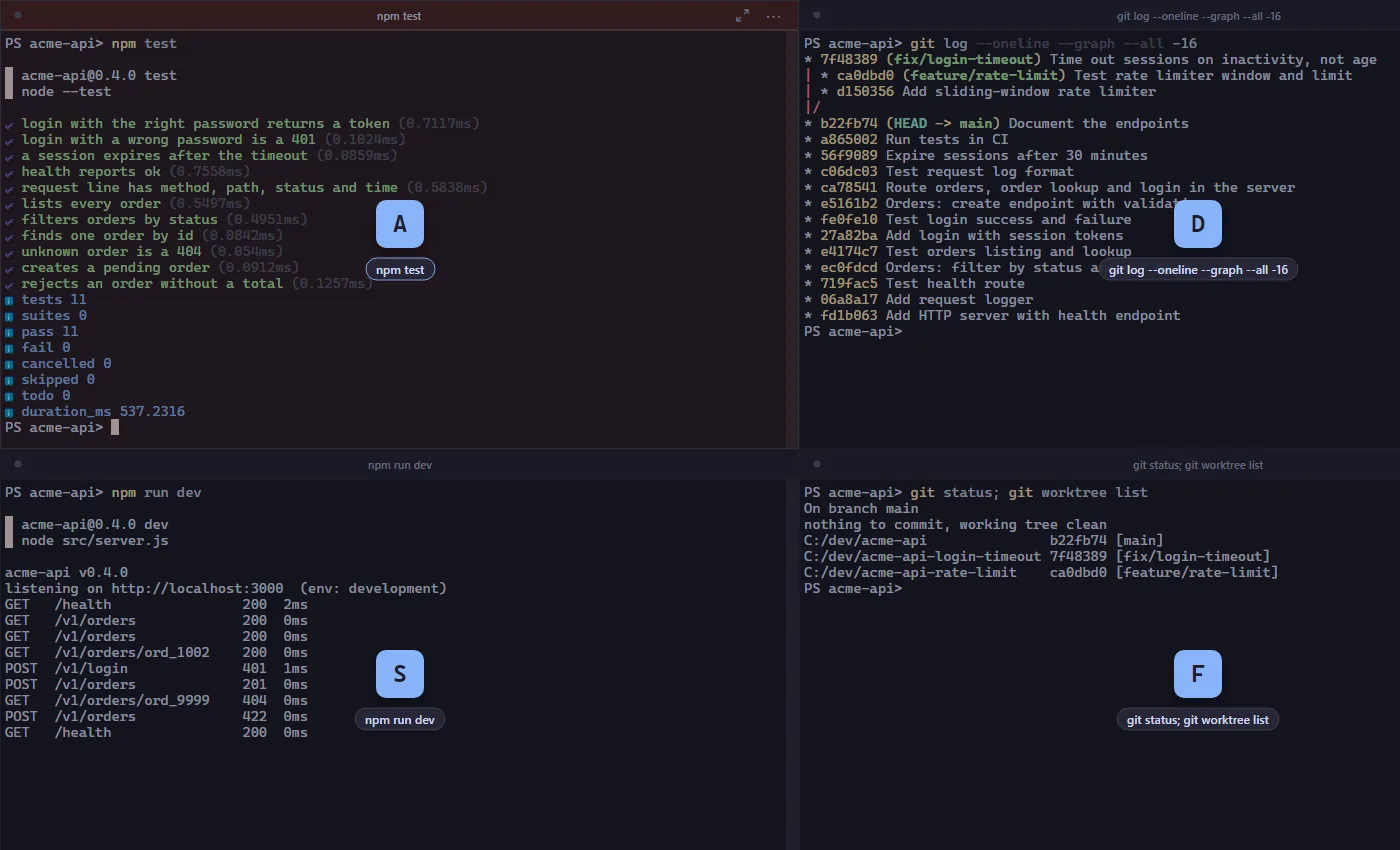
Task: Click commit 'a865002 Run tests in CI'
Action: click(914, 140)
